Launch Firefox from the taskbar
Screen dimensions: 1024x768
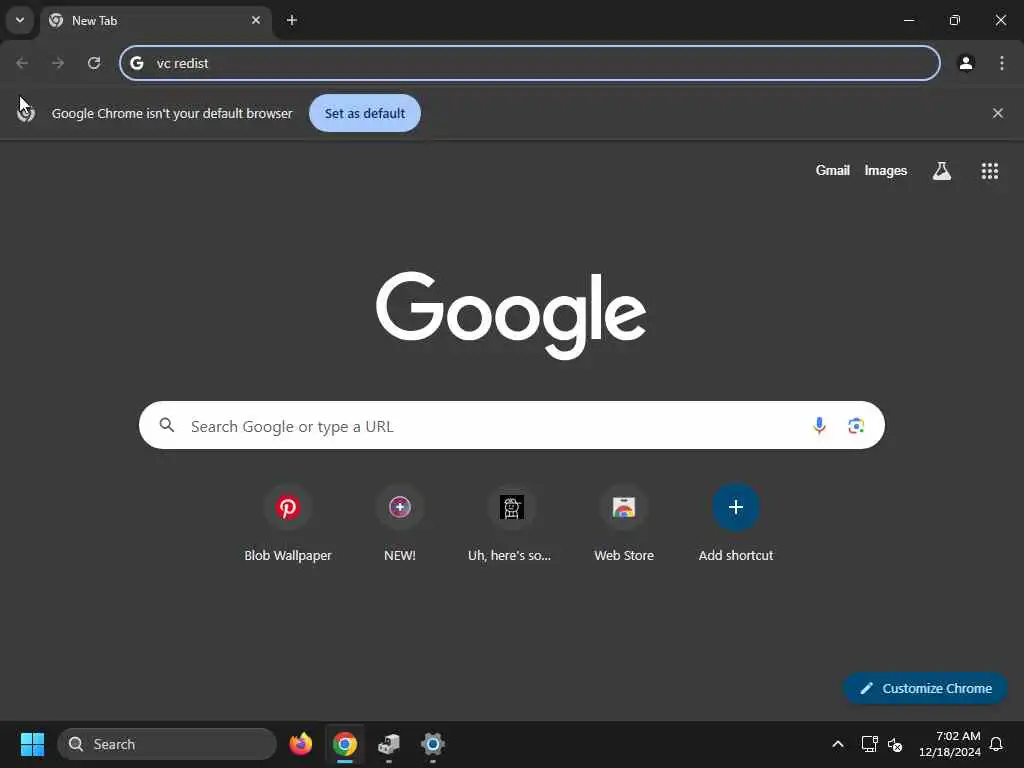(x=300, y=744)
